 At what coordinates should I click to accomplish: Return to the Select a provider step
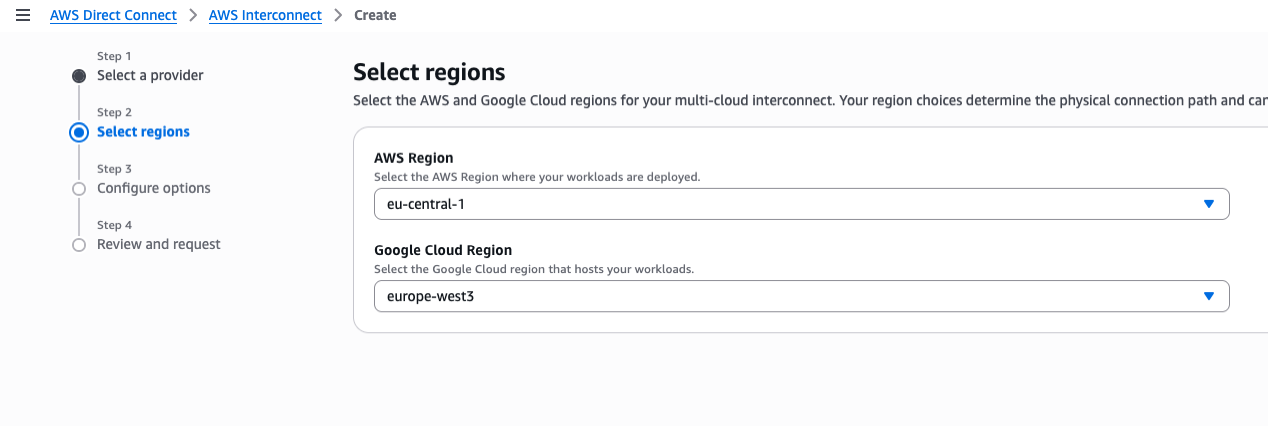pyautogui.click(x=150, y=76)
